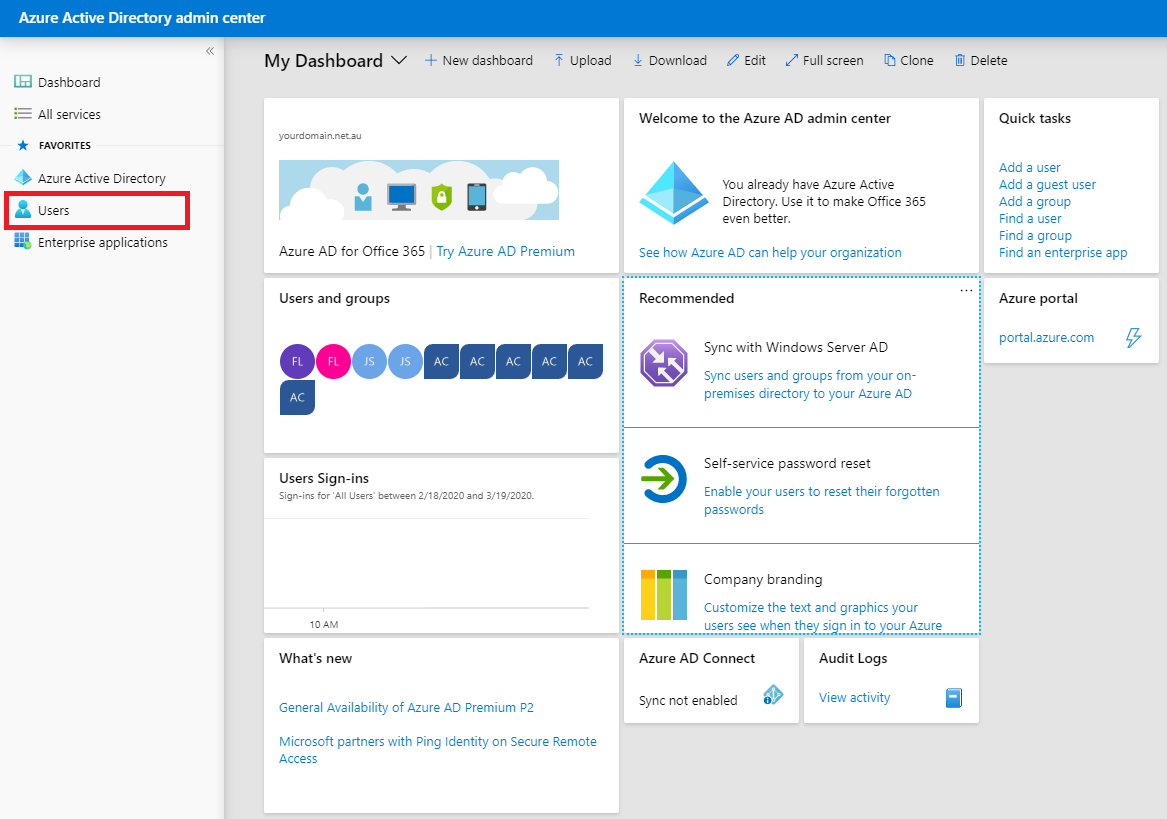Select the purple FL user avatar
The height and width of the screenshot is (819, 1167).
pyautogui.click(x=297, y=361)
